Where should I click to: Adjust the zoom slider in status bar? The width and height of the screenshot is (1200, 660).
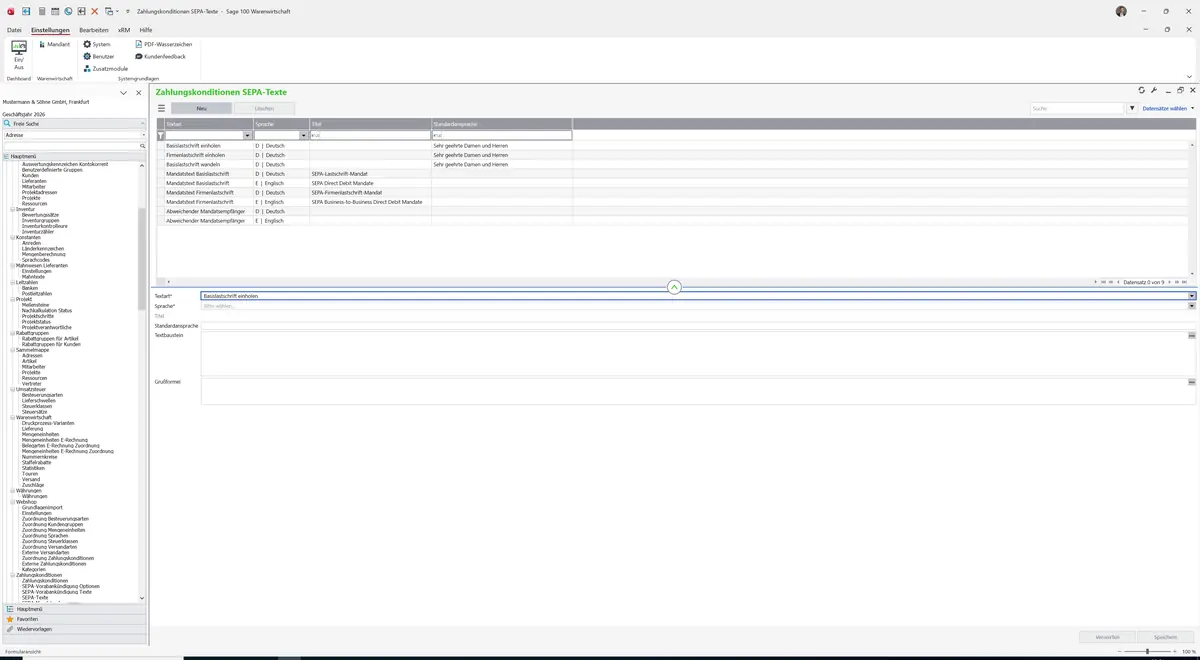click(x=1147, y=652)
